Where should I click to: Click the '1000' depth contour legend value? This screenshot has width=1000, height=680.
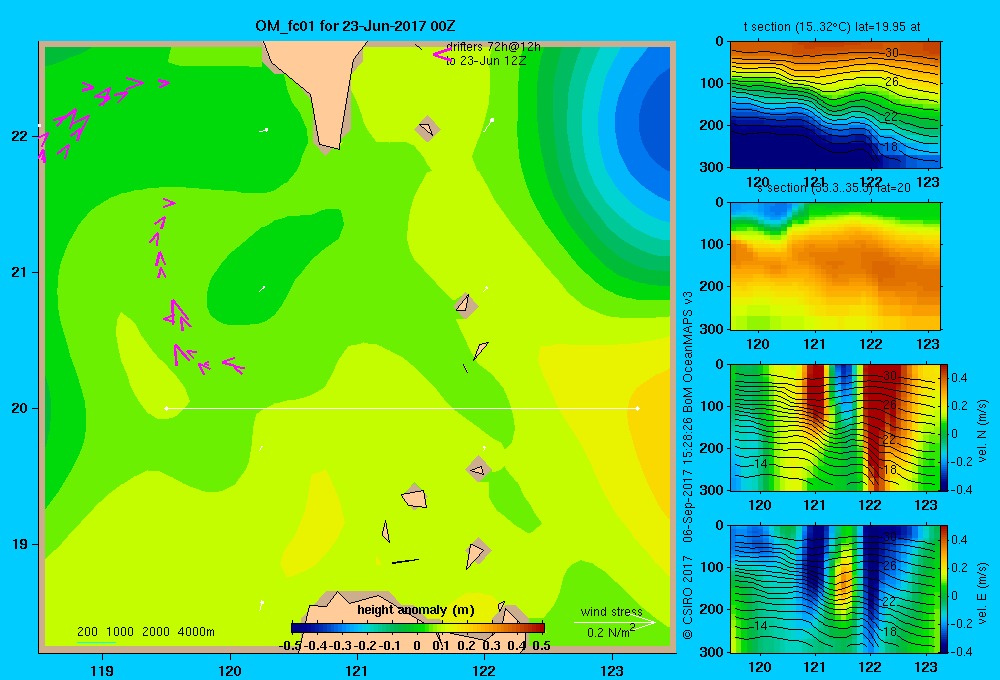click(x=119, y=632)
